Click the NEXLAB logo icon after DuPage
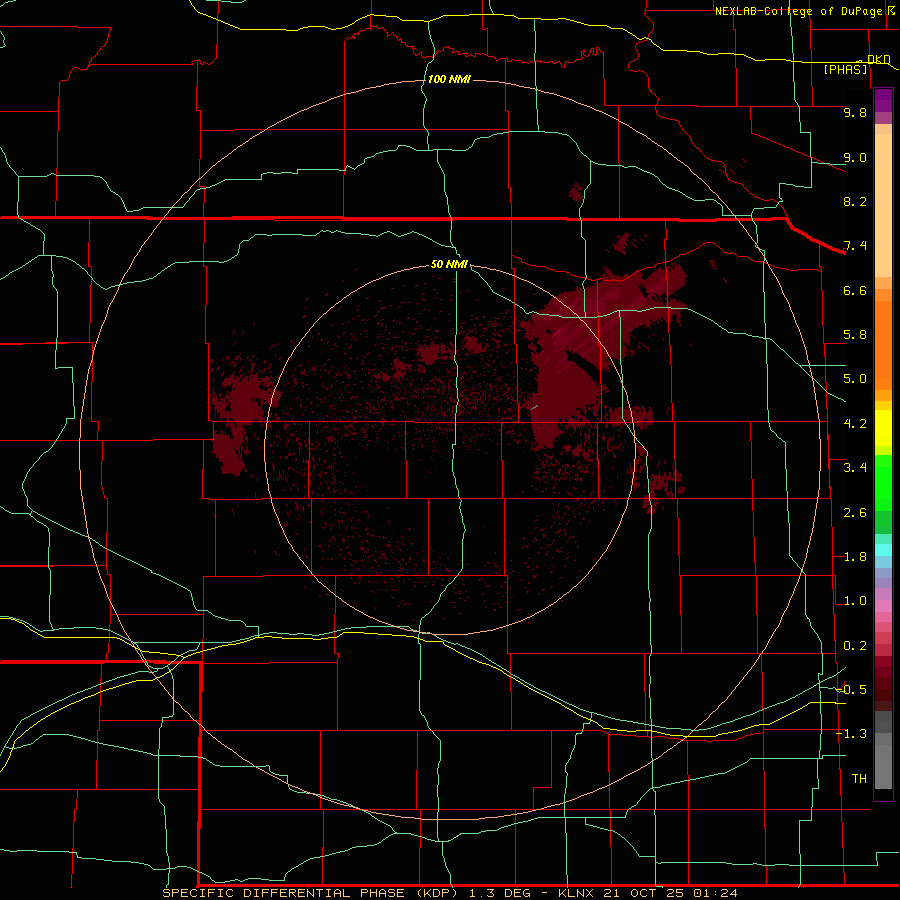 point(891,10)
